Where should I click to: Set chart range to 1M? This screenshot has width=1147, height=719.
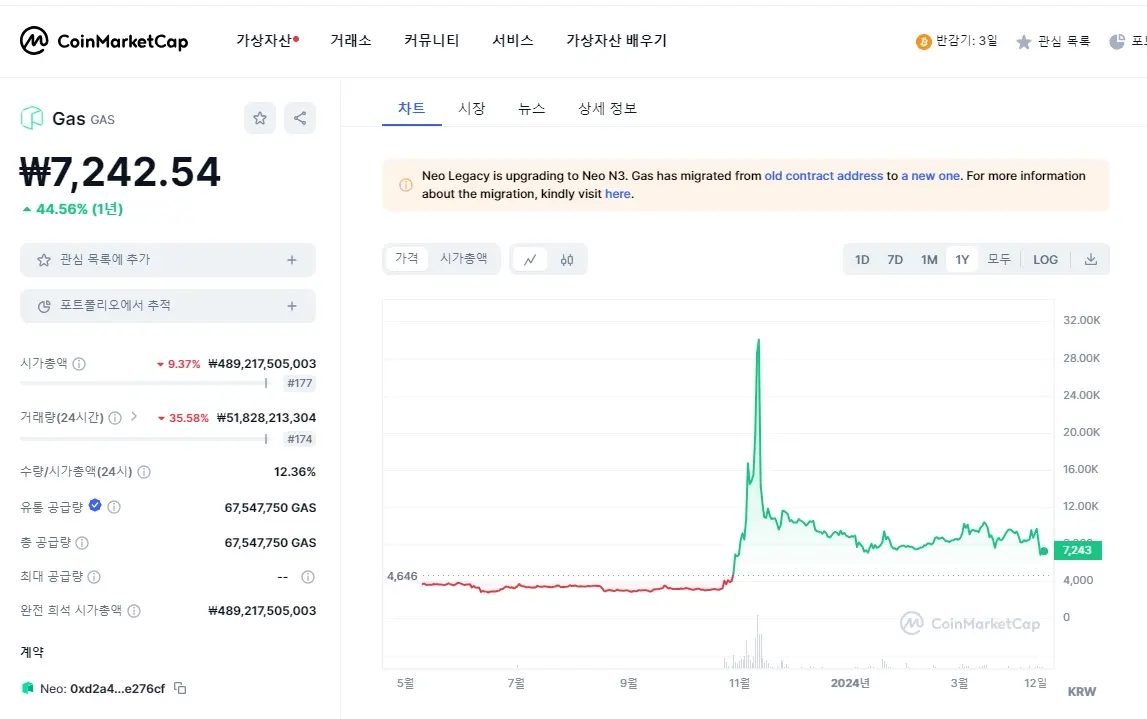[x=929, y=260]
